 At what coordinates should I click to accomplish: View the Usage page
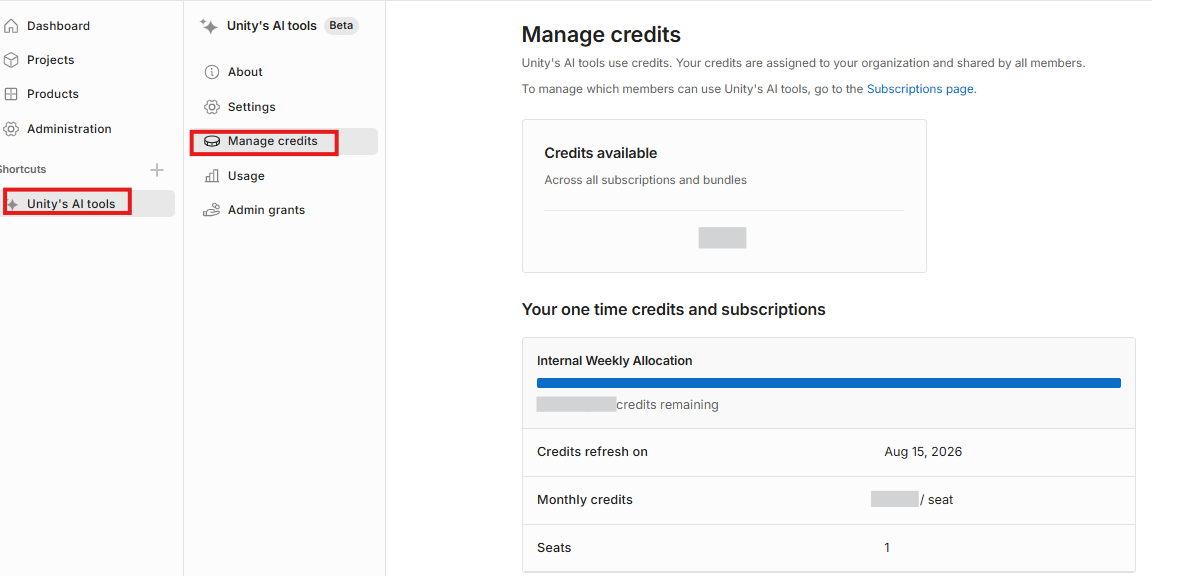tap(246, 176)
